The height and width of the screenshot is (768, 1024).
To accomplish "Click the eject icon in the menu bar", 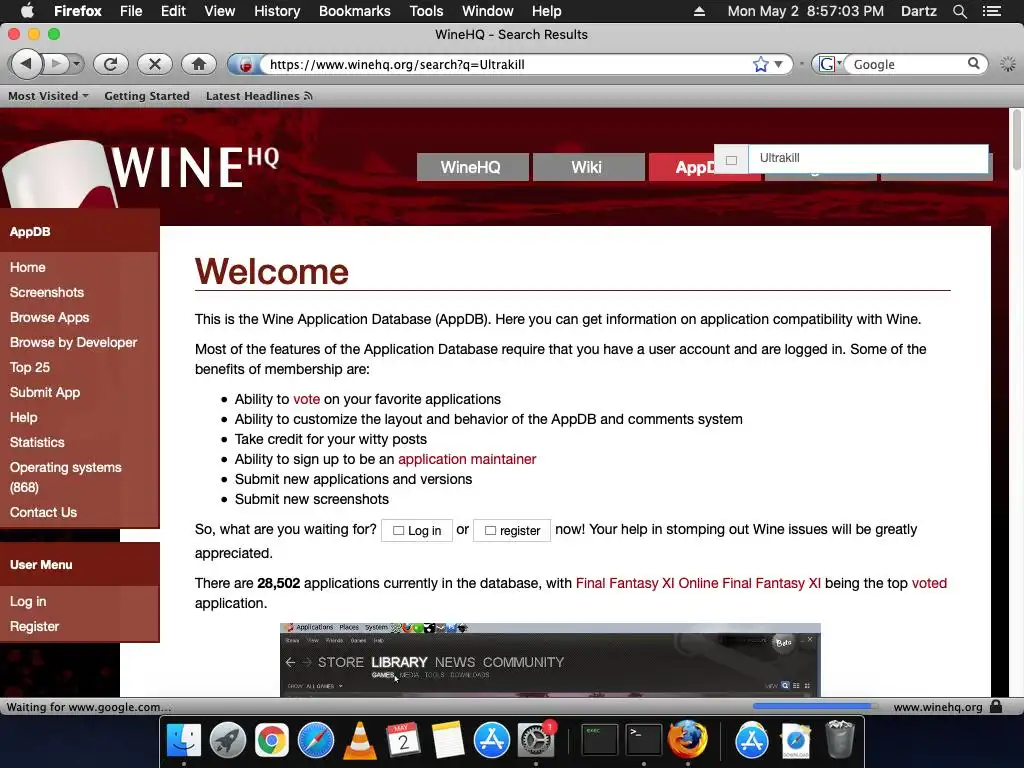I will 699,11.
